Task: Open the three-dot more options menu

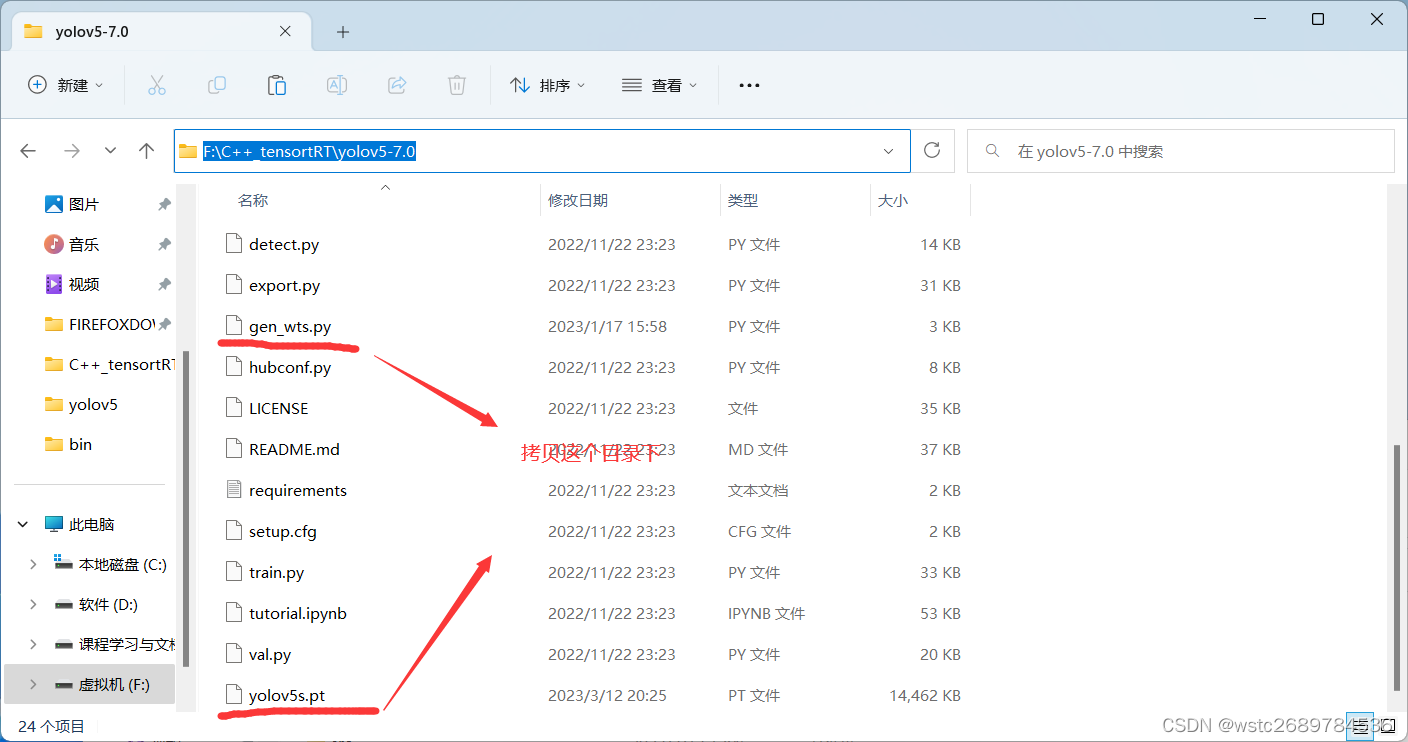Action: pos(749,86)
